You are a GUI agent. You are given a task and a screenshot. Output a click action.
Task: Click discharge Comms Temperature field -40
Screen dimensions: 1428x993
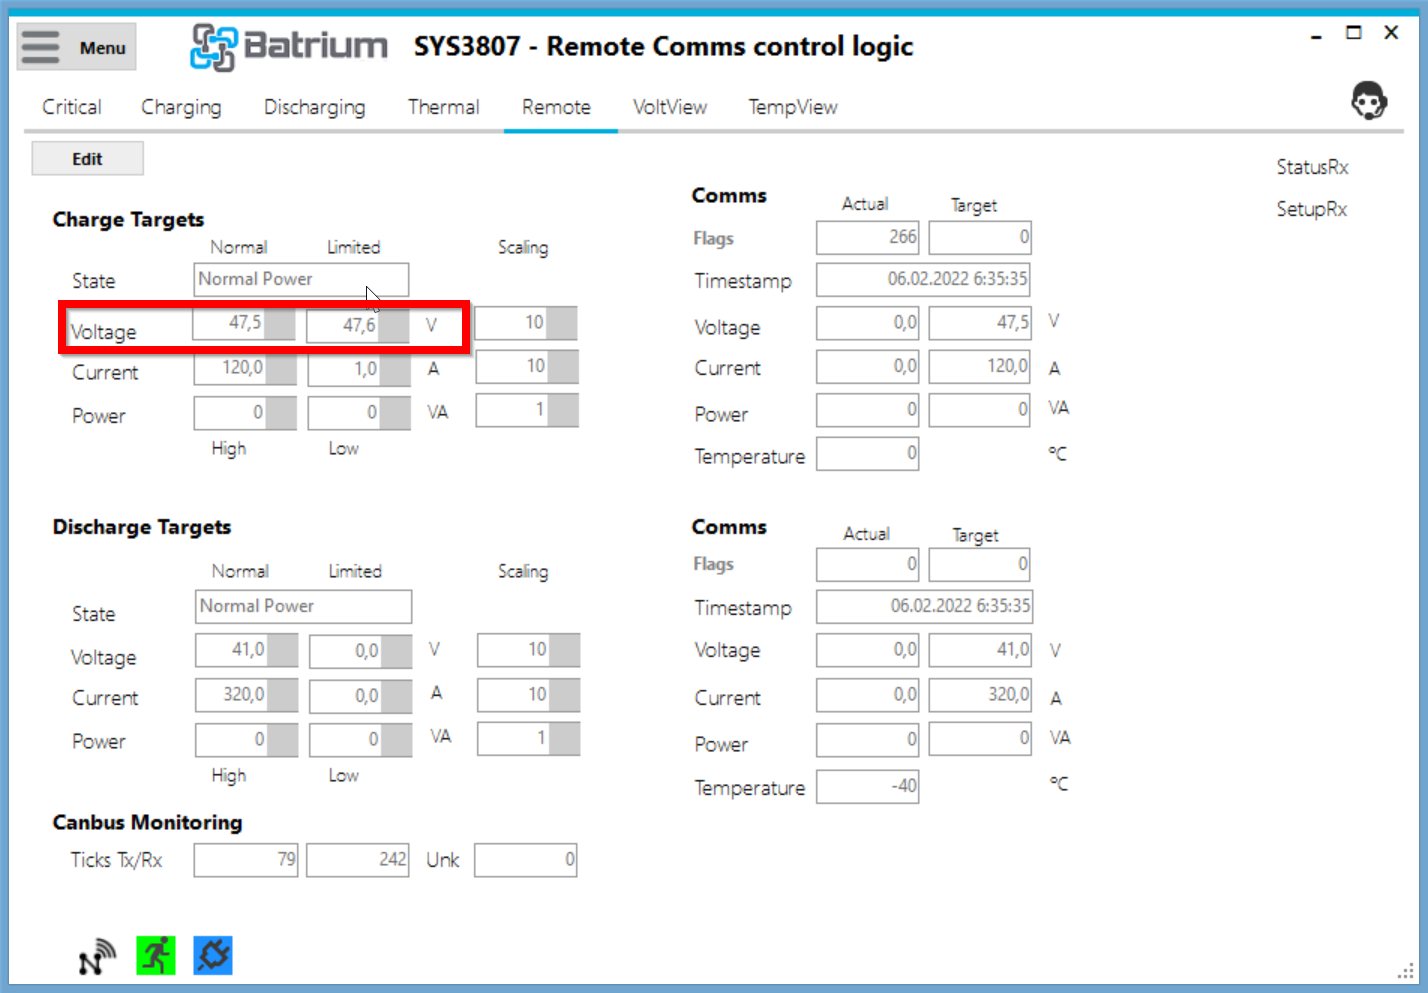[x=868, y=787]
